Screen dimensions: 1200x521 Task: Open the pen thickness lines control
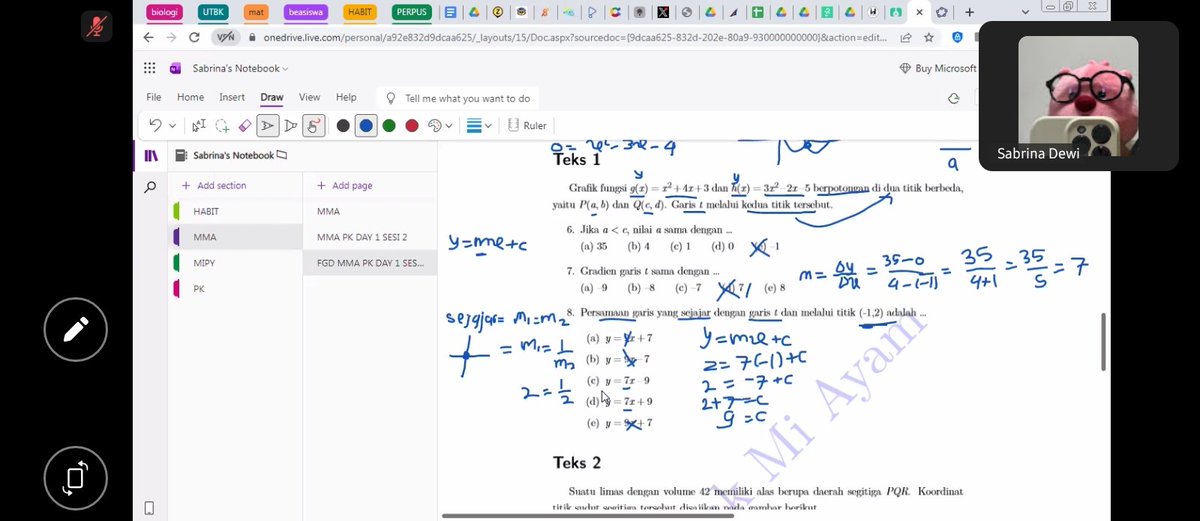click(474, 125)
